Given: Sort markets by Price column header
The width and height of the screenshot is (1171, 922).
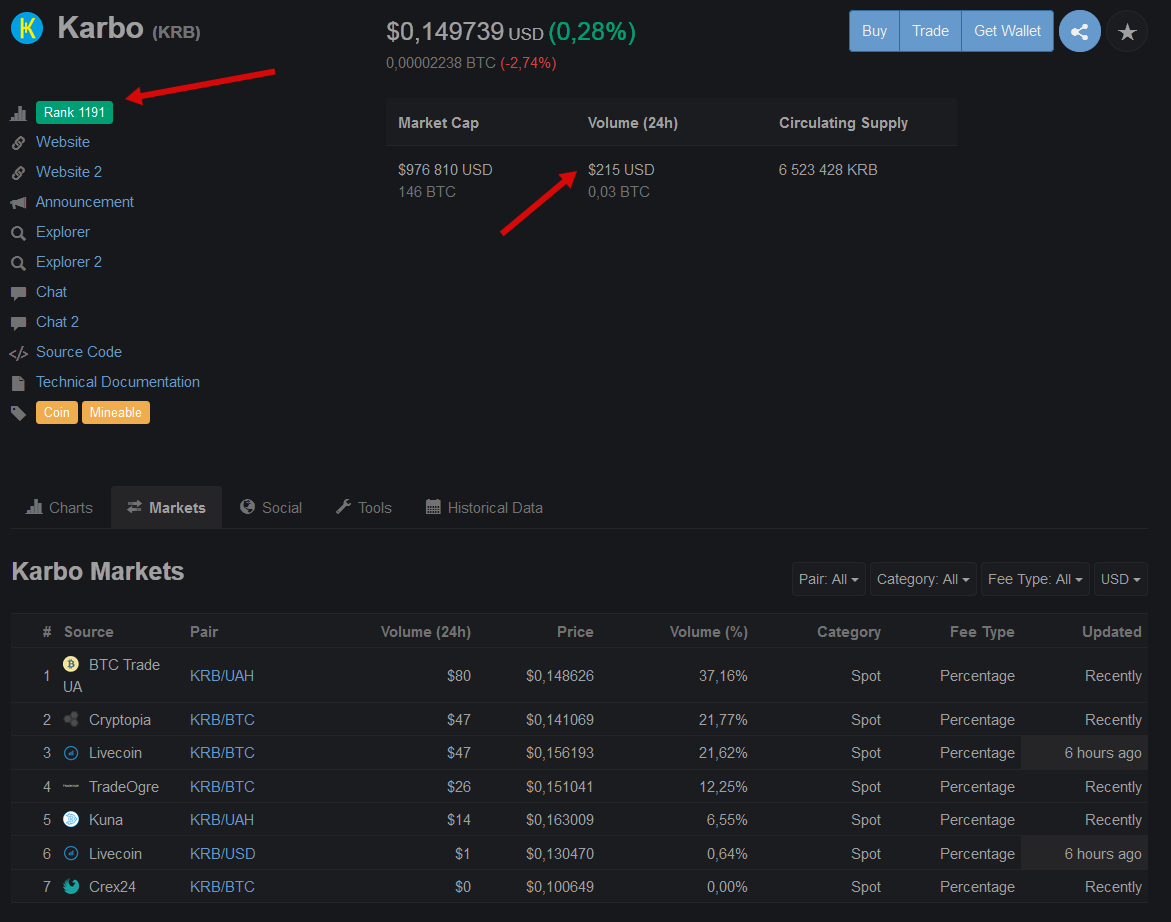Looking at the screenshot, I should tap(575, 632).
